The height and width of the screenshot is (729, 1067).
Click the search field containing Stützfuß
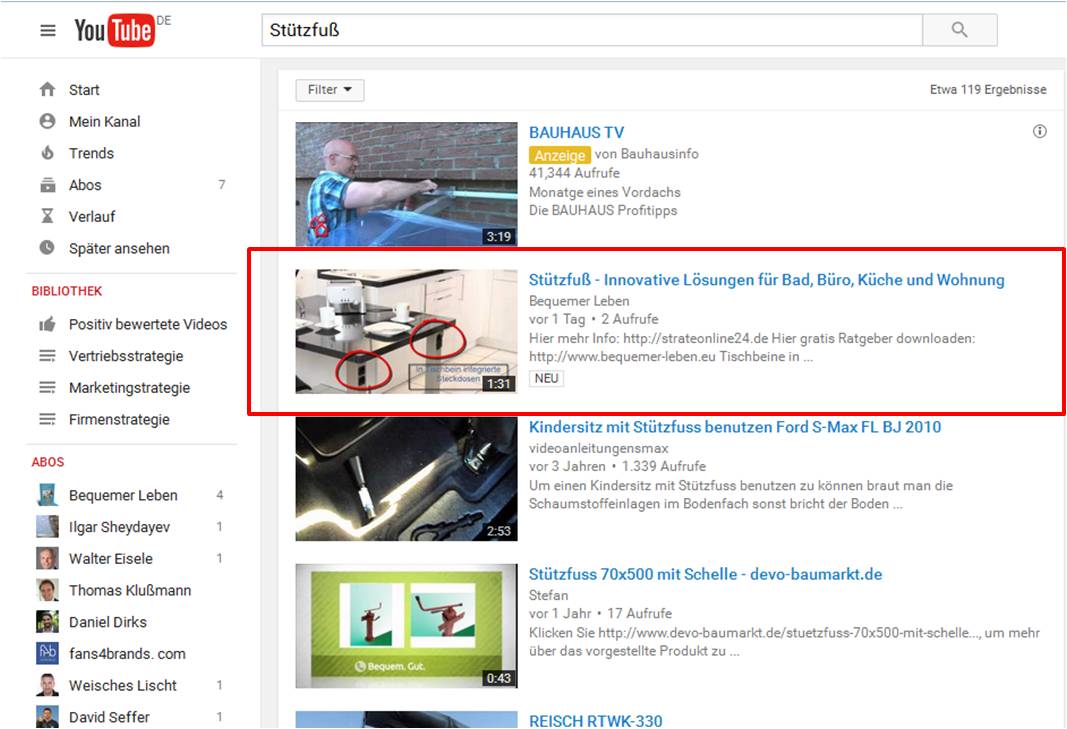pyautogui.click(x=592, y=30)
